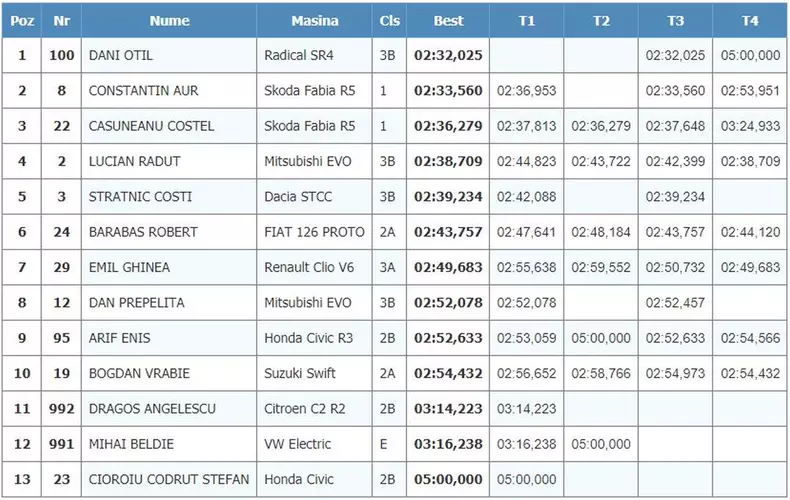Click the T1 column header

click(526, 20)
